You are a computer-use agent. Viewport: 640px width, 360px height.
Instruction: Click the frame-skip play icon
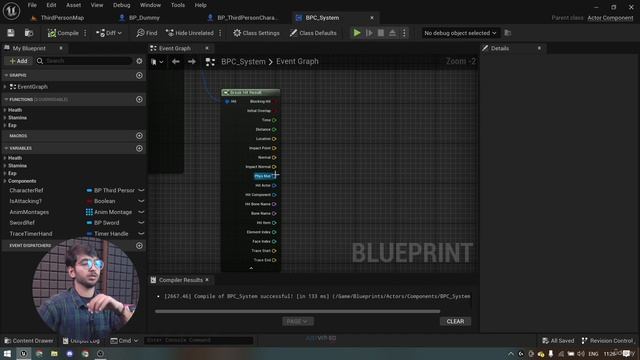pos(369,33)
